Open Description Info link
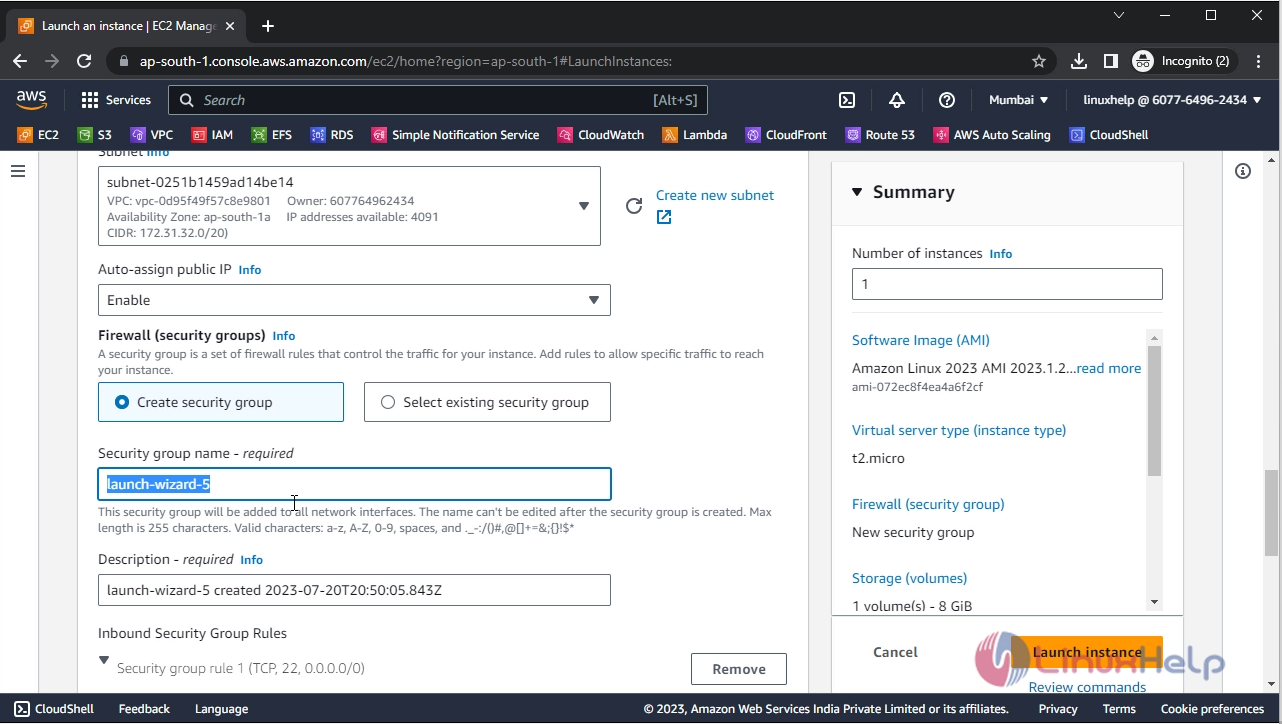 252,560
